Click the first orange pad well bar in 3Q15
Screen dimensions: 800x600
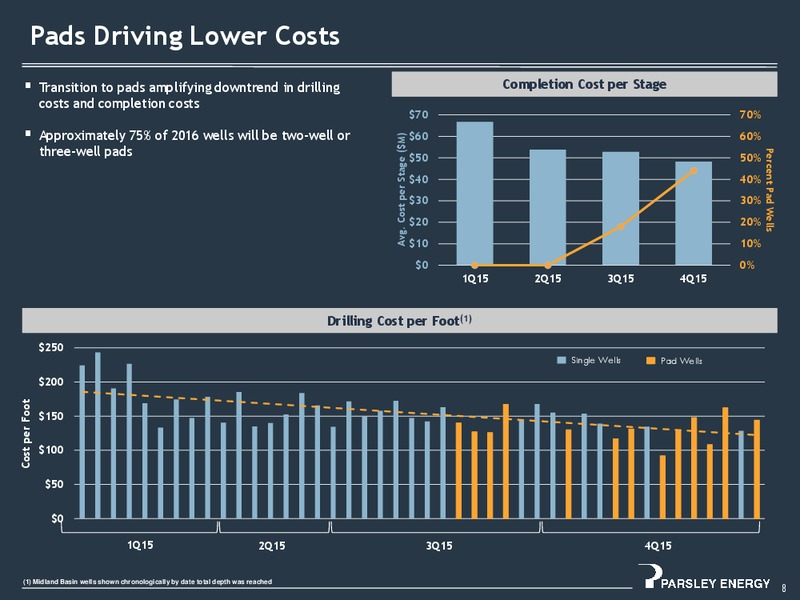tap(459, 470)
